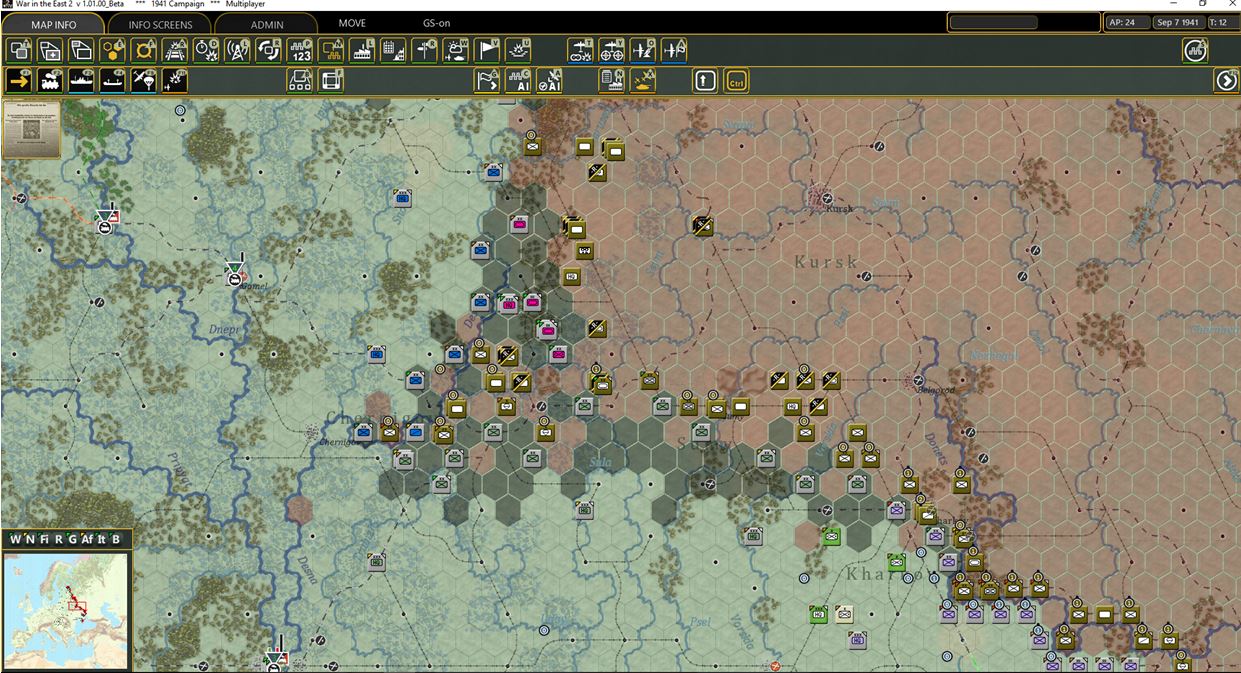
Task: Toggle the B region filter above minimap
Action: coord(116,540)
